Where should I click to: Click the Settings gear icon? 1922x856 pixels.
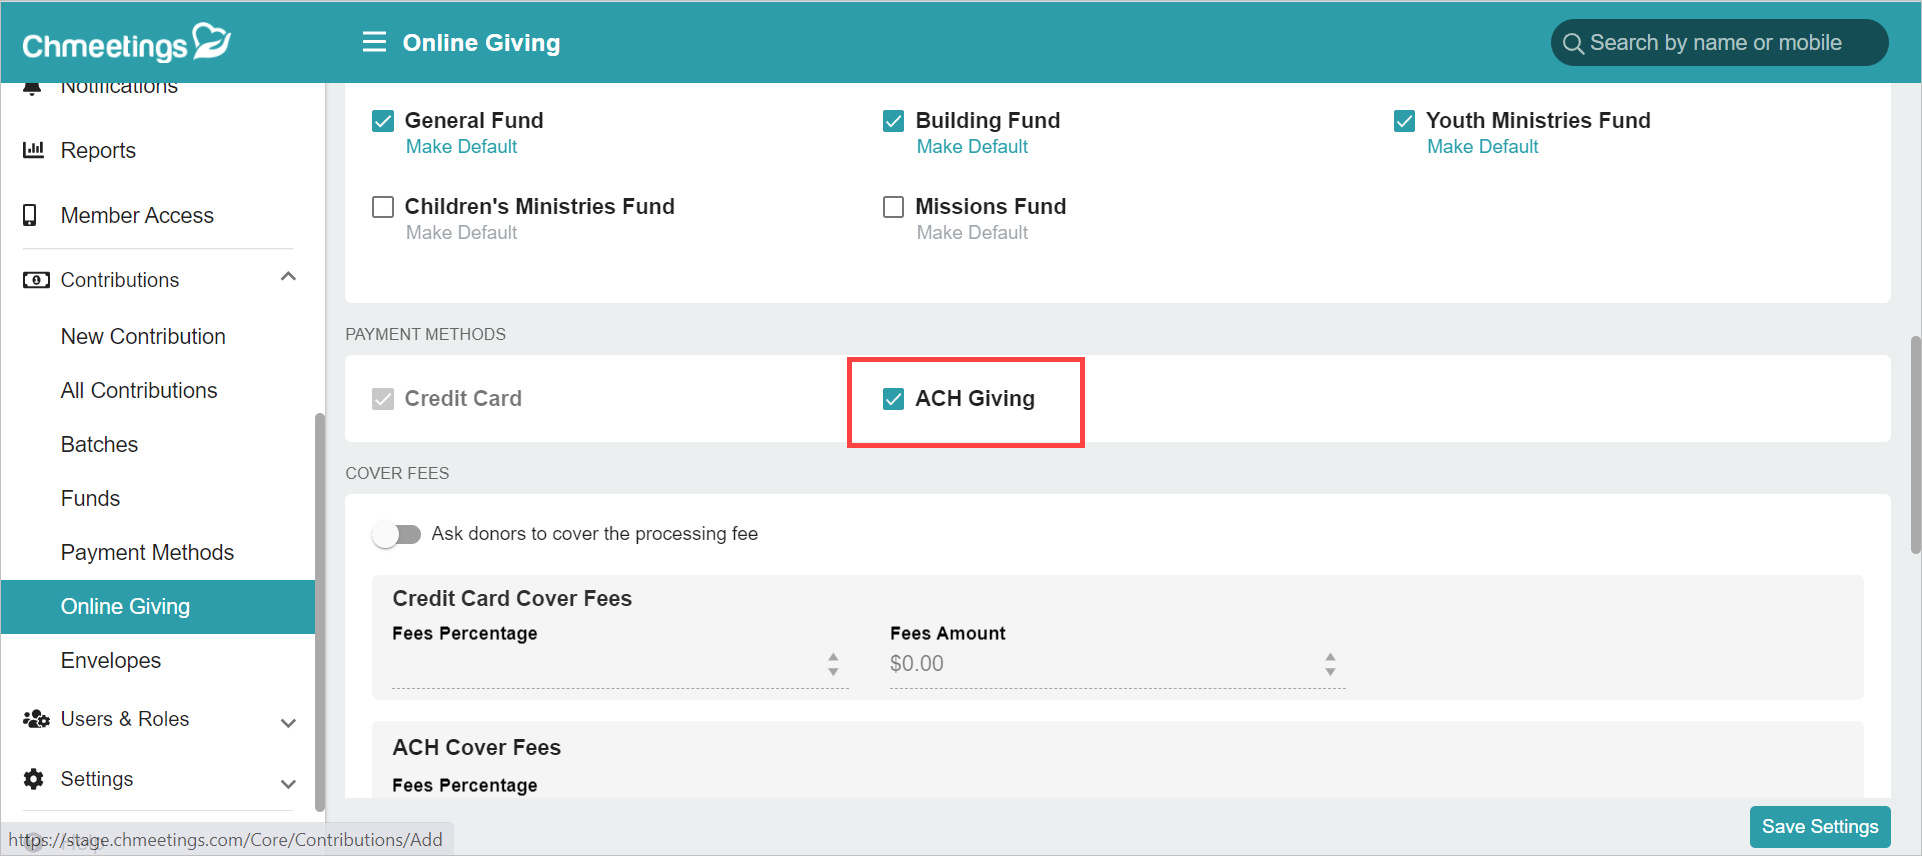(34, 779)
